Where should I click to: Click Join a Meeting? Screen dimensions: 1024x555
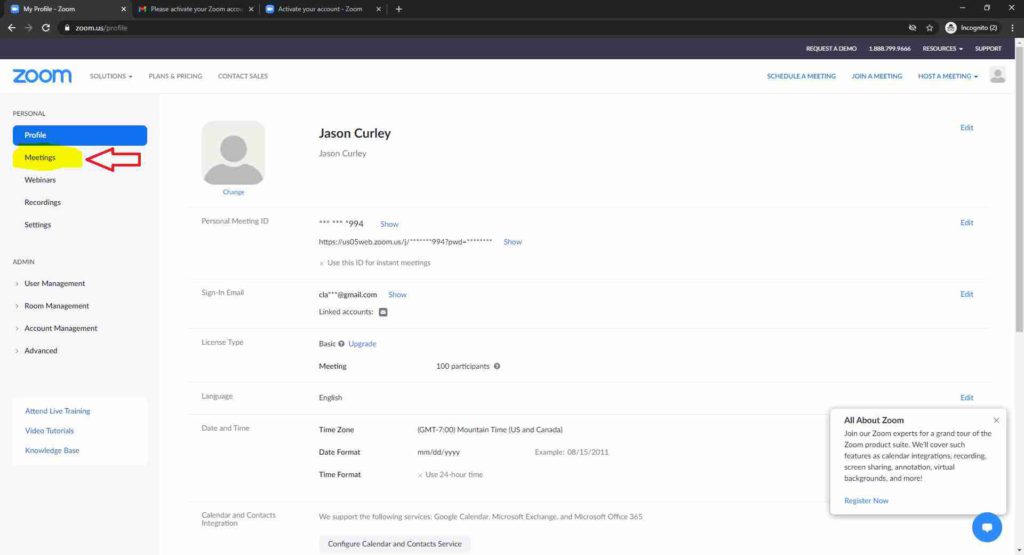click(x=876, y=76)
